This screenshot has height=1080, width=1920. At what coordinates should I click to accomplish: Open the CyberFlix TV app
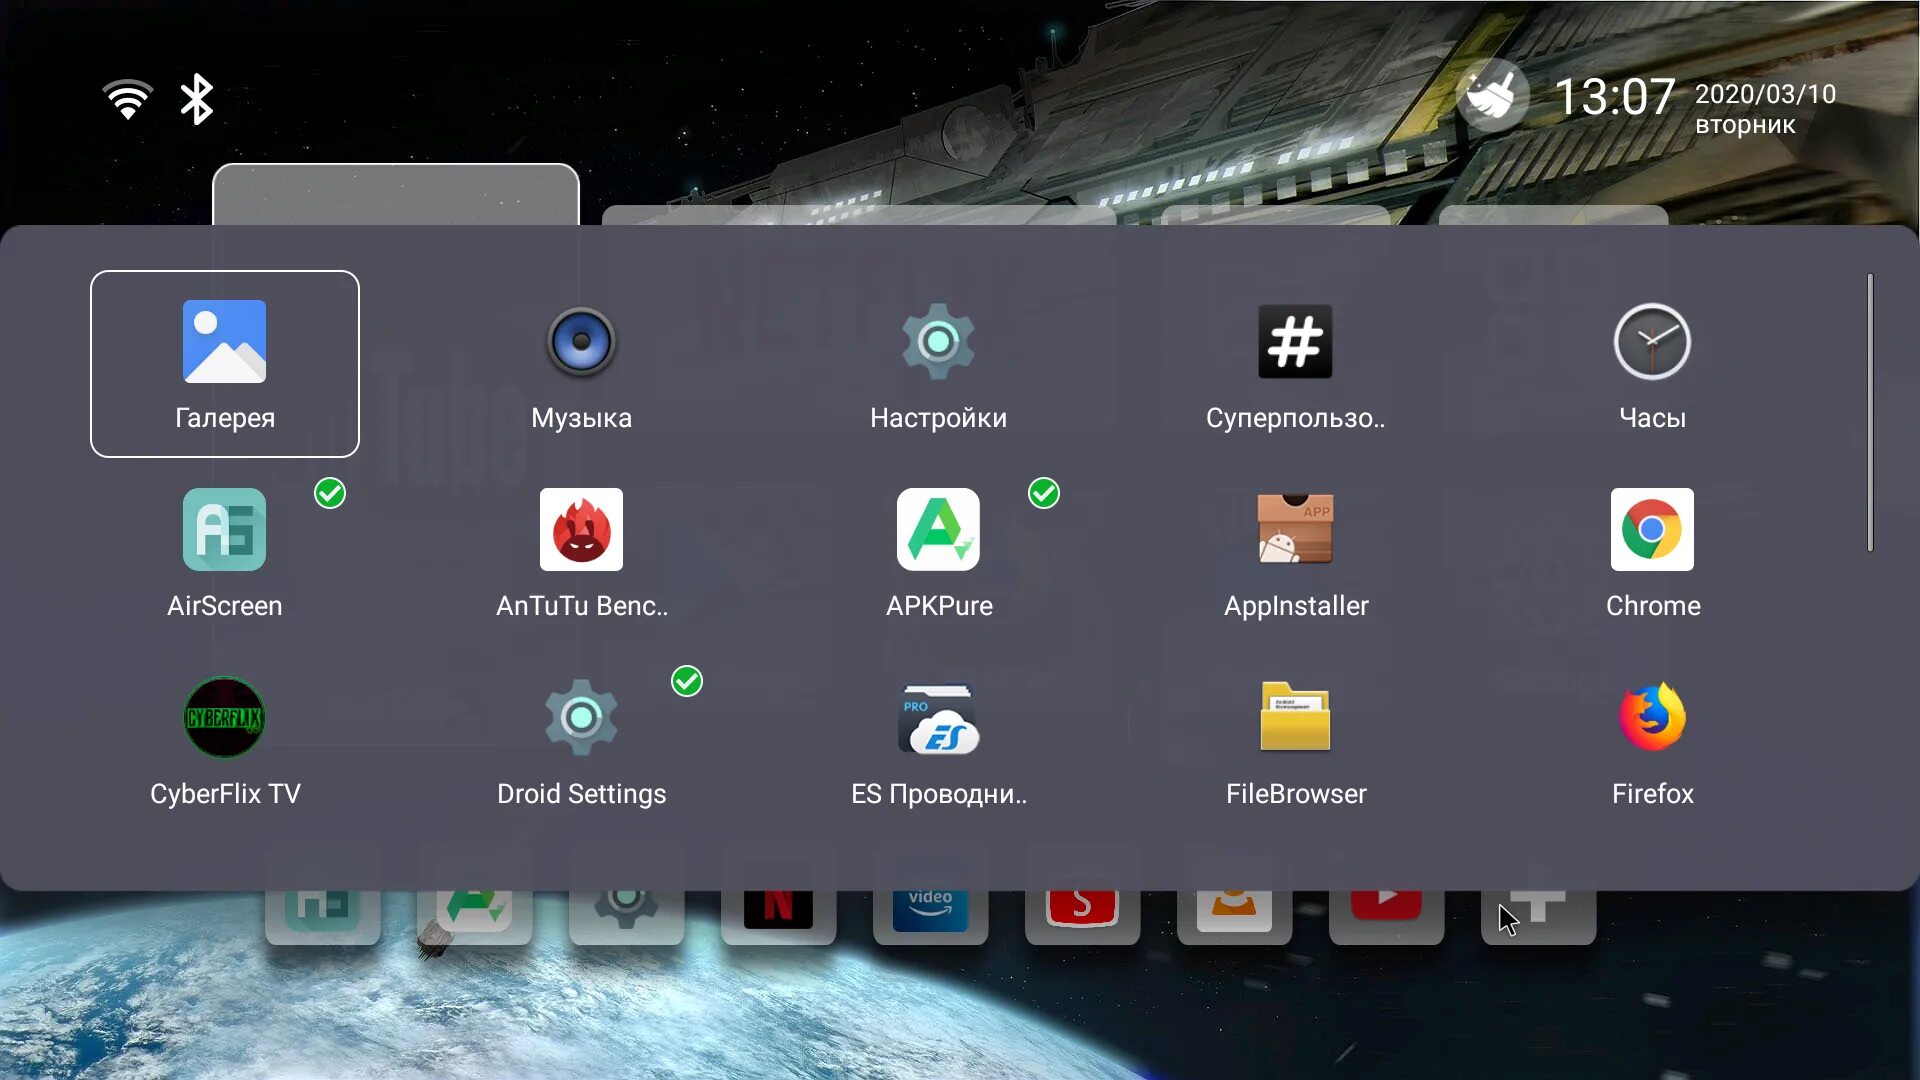coord(224,739)
